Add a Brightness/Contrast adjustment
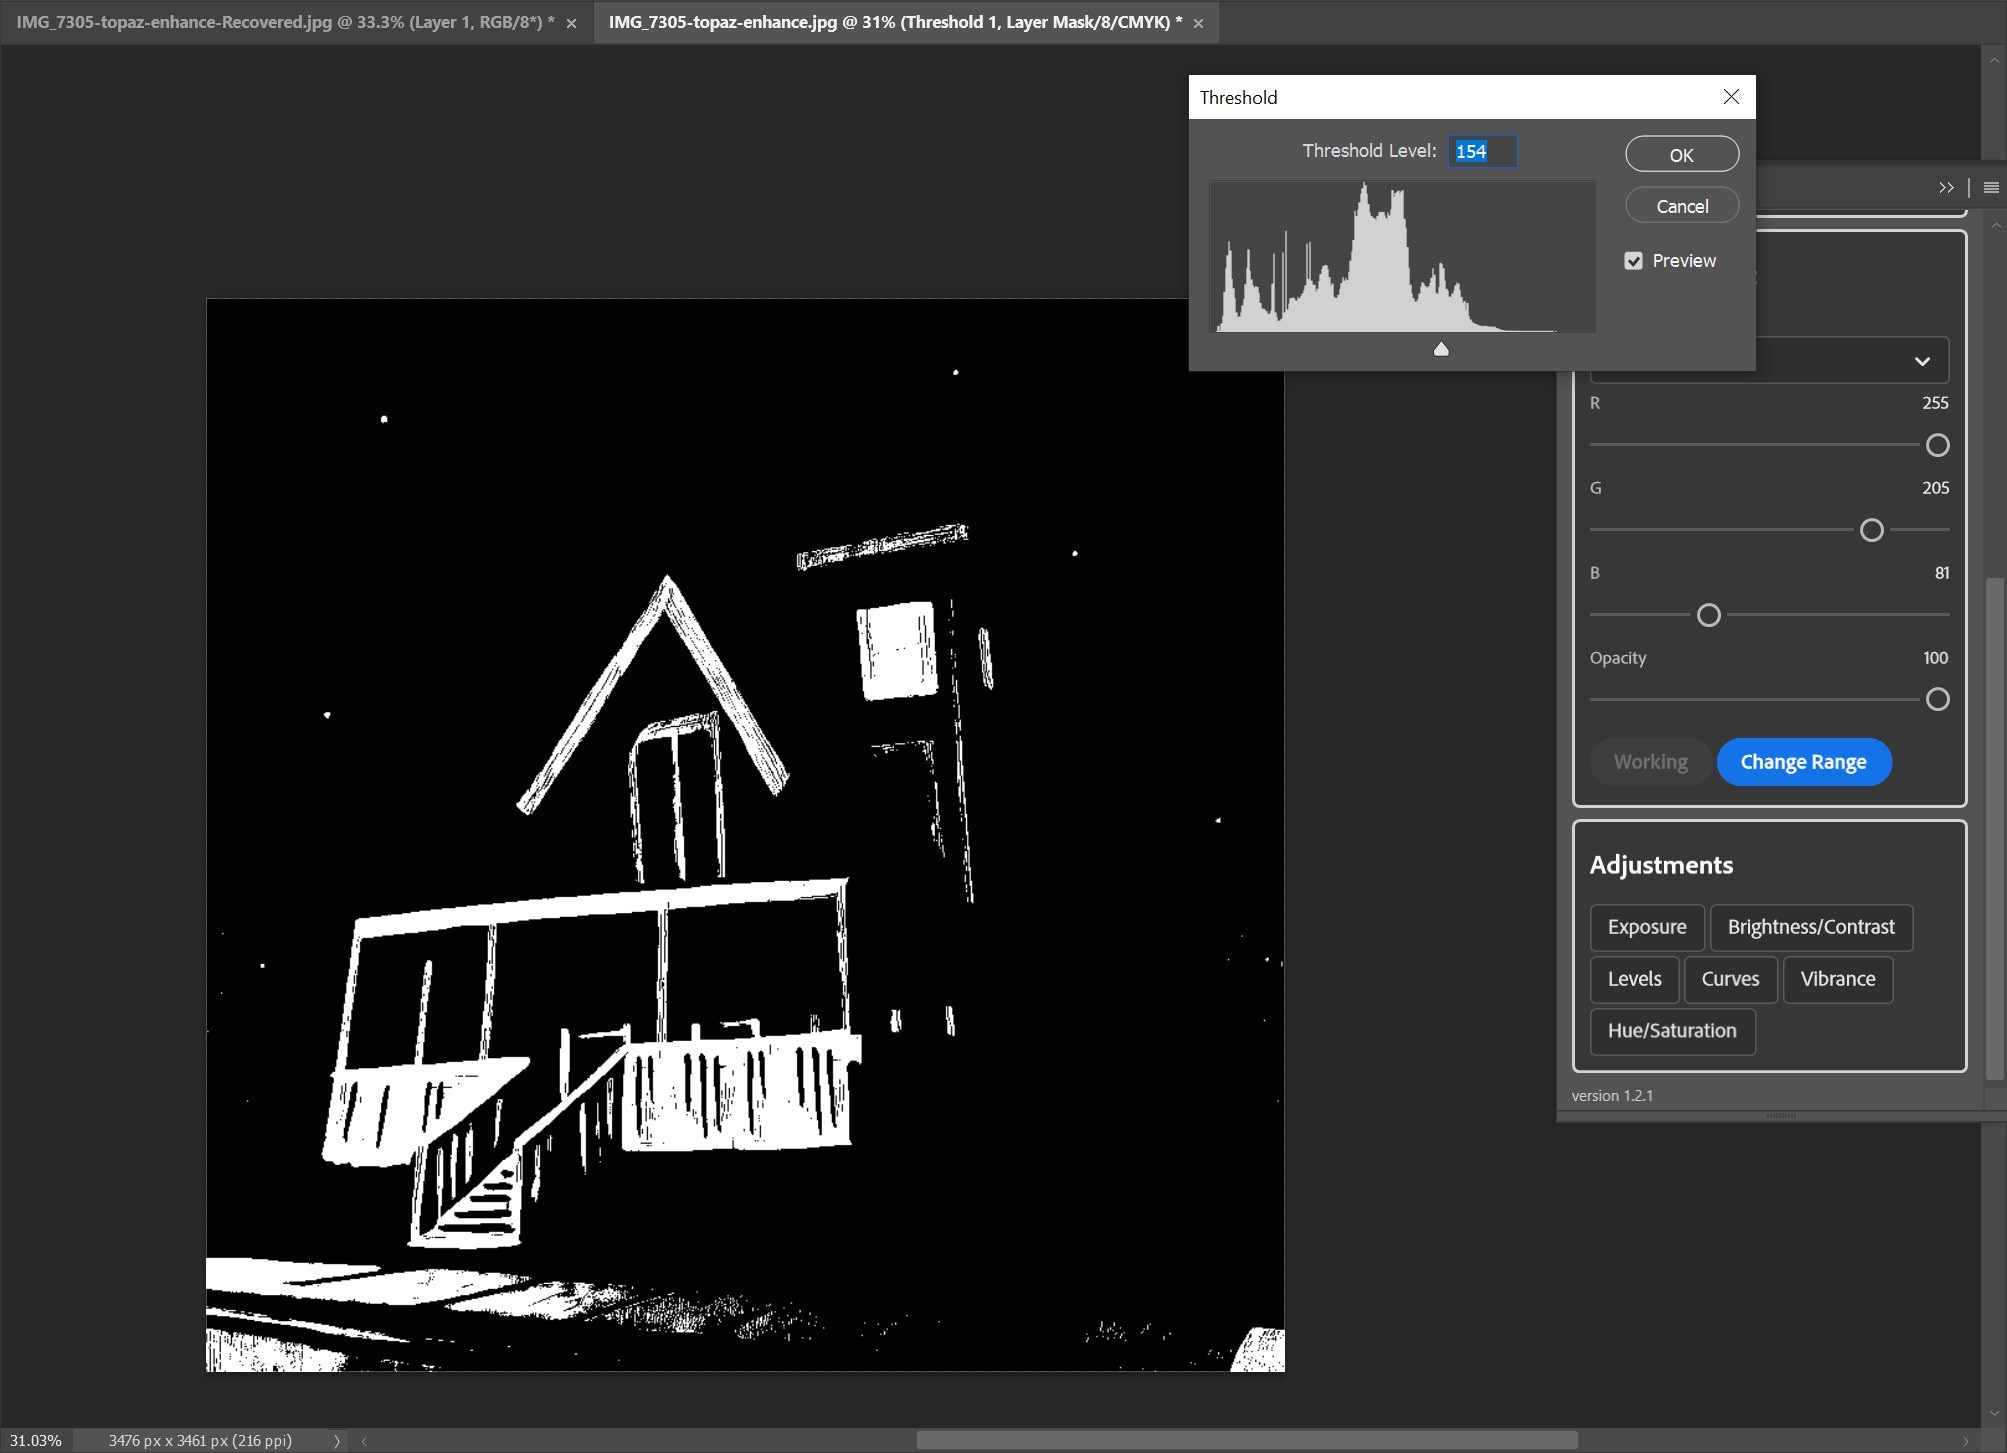 [x=1811, y=927]
